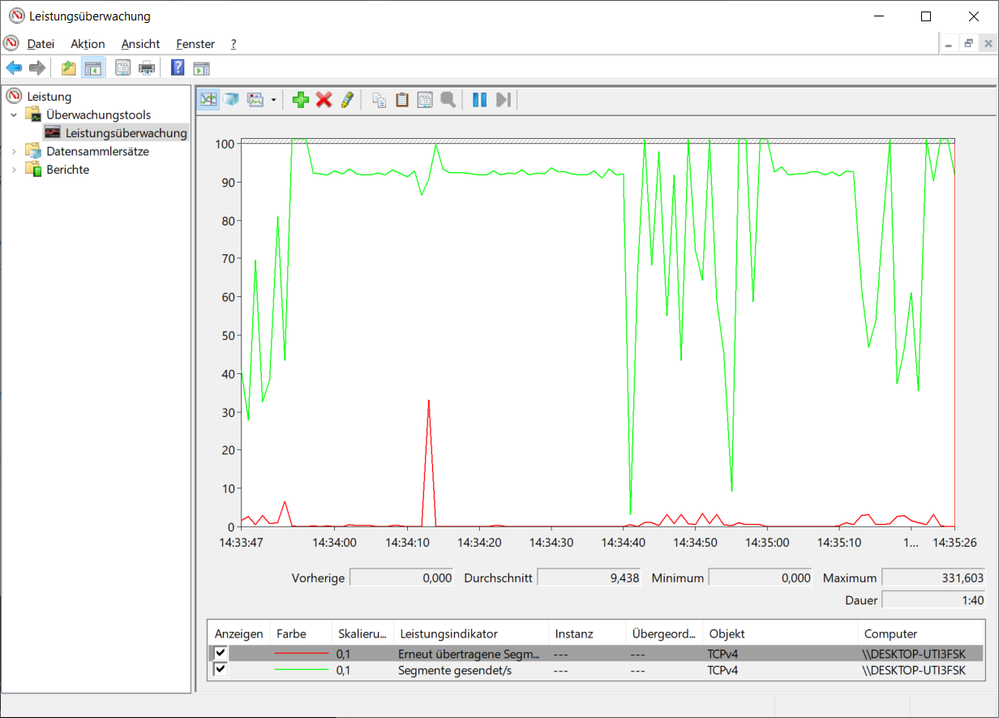Expand the Berichte node

[14, 169]
